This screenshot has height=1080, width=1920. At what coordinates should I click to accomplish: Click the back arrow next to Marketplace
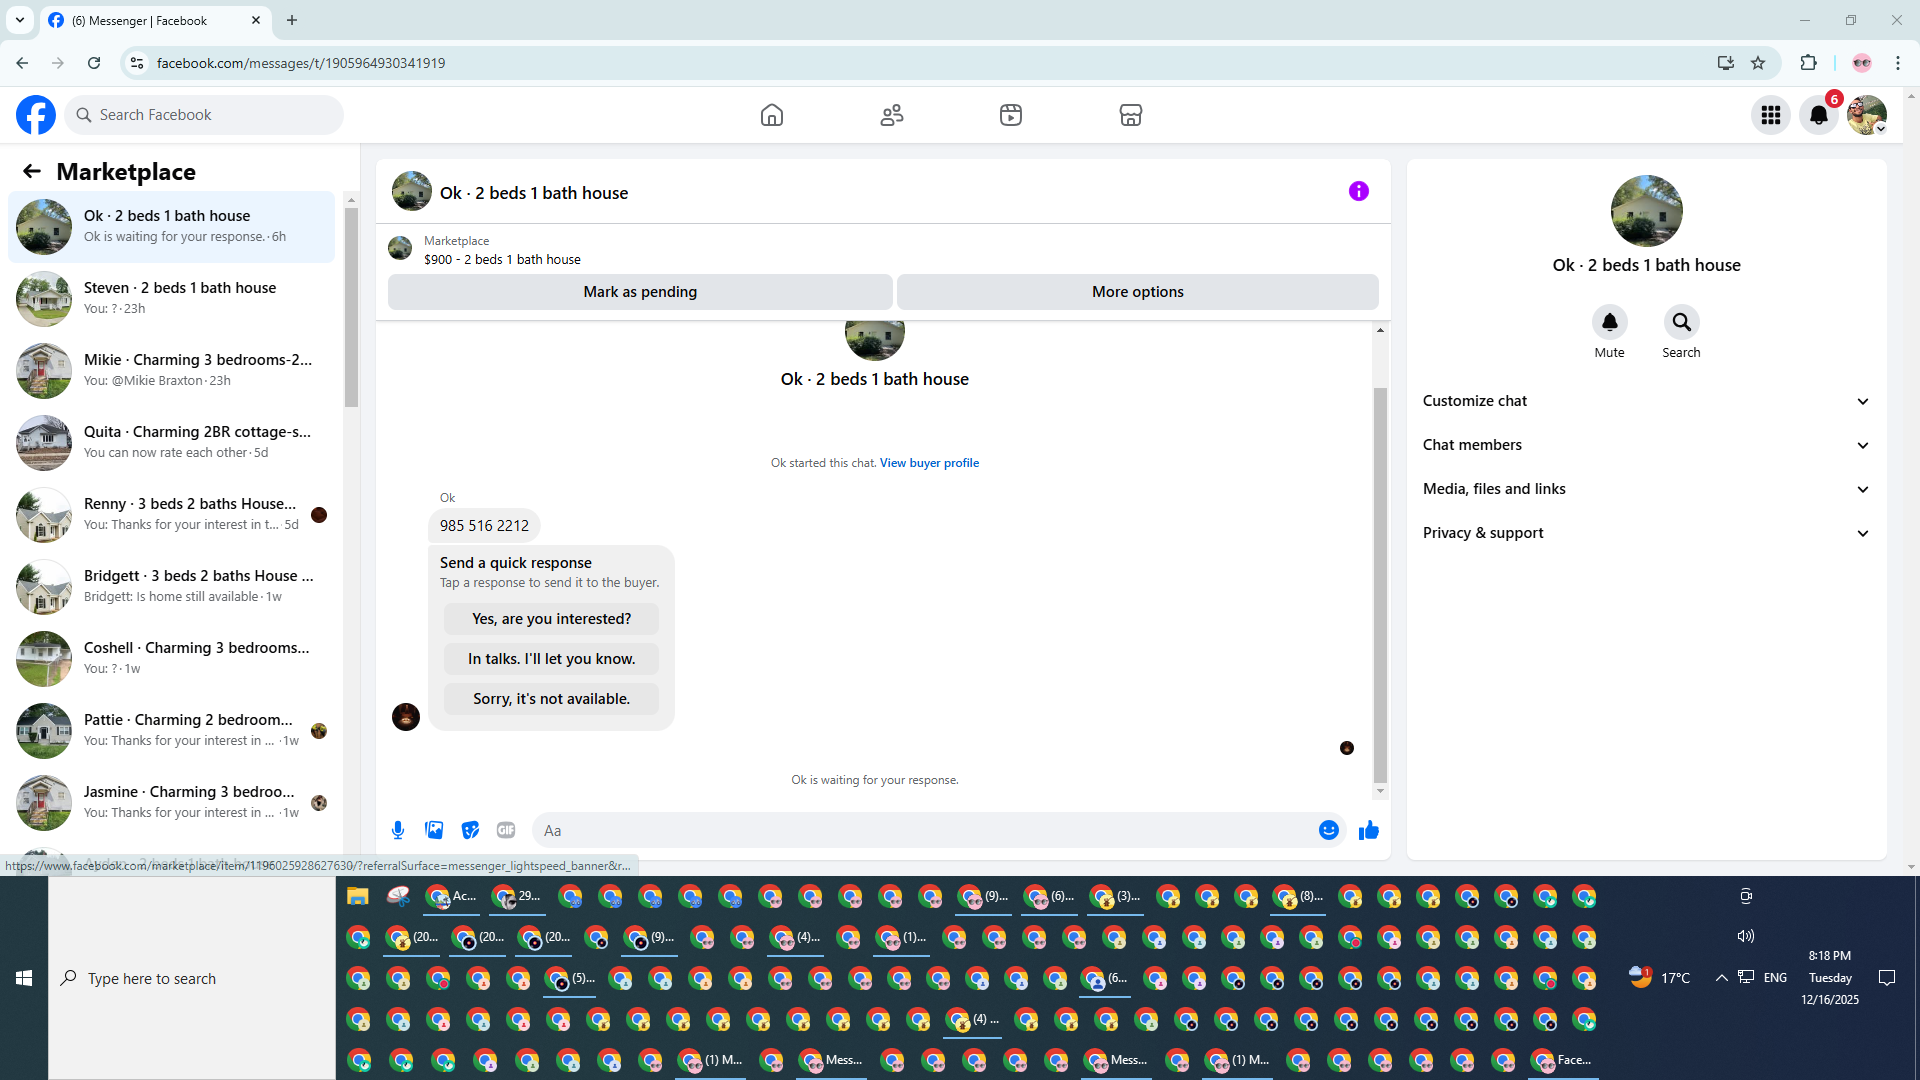point(32,172)
